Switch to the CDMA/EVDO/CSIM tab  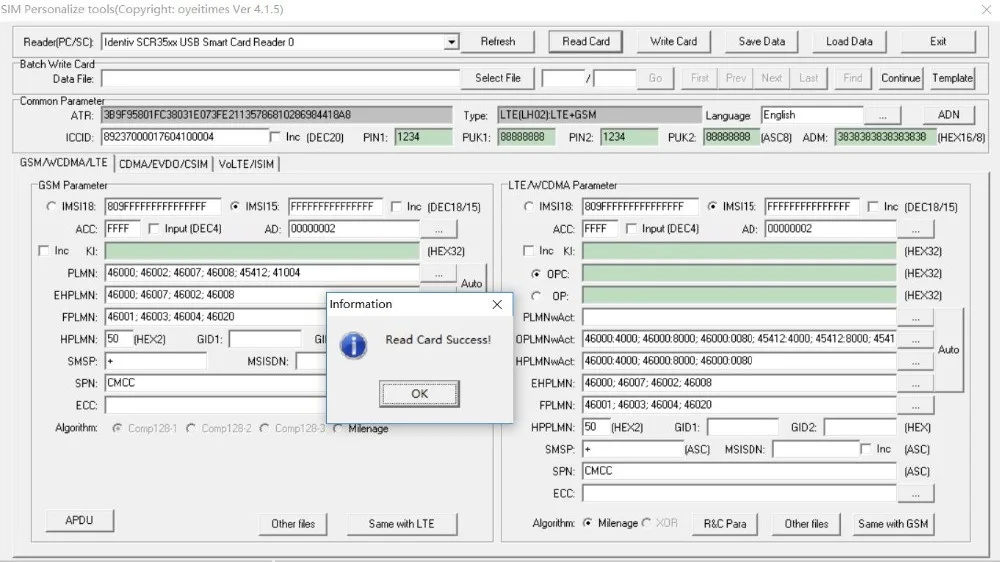(x=163, y=164)
